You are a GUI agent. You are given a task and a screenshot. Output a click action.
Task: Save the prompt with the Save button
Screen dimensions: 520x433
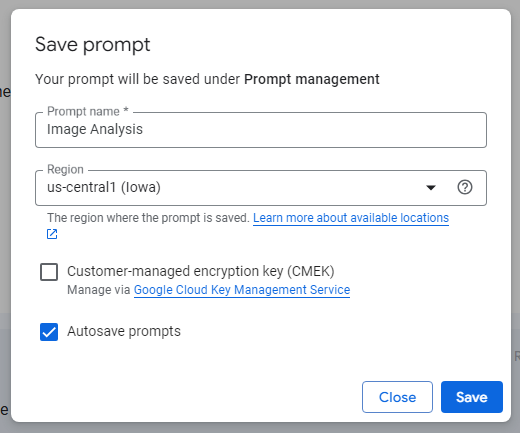tap(472, 397)
